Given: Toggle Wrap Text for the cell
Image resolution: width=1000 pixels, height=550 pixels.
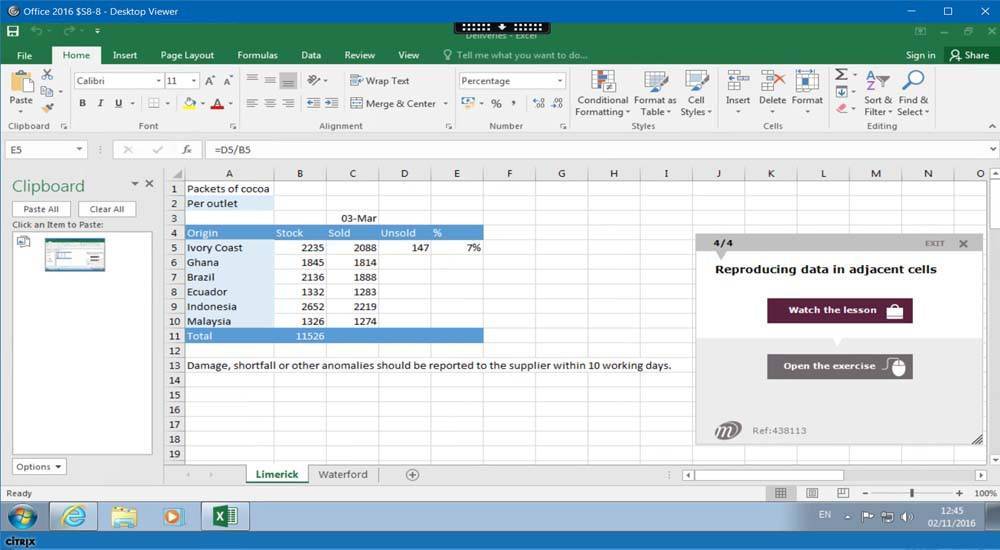Looking at the screenshot, I should tap(379, 81).
